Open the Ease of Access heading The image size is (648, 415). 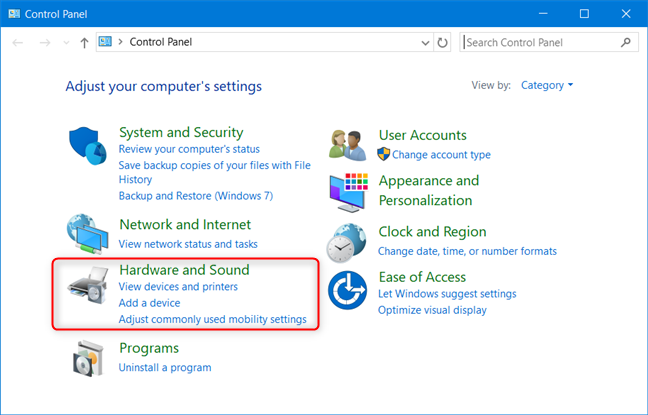pos(422,277)
